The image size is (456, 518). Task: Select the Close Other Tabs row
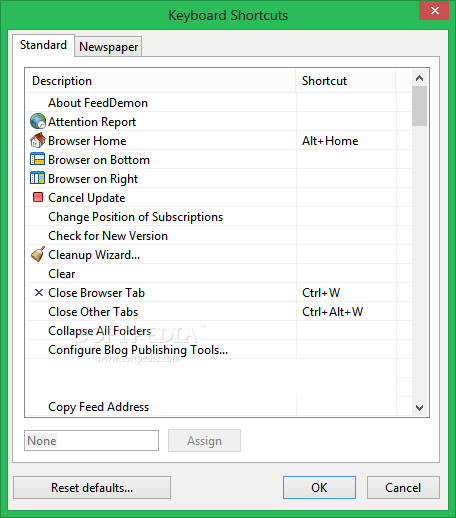pos(219,312)
